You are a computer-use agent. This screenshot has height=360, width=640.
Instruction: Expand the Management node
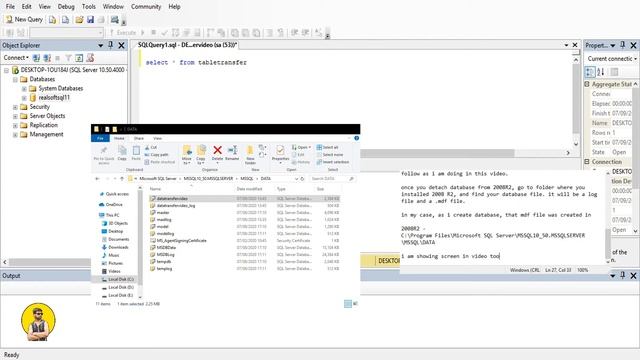pos(15,135)
